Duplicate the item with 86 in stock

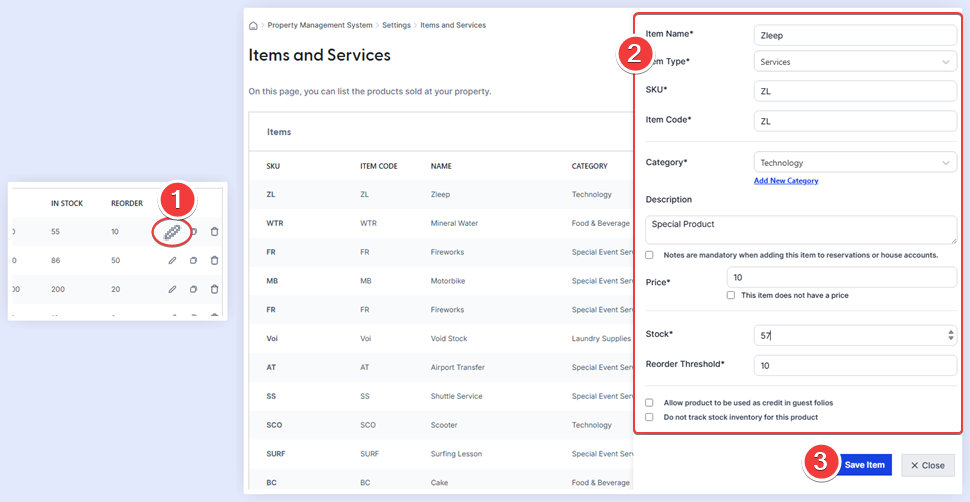point(194,261)
